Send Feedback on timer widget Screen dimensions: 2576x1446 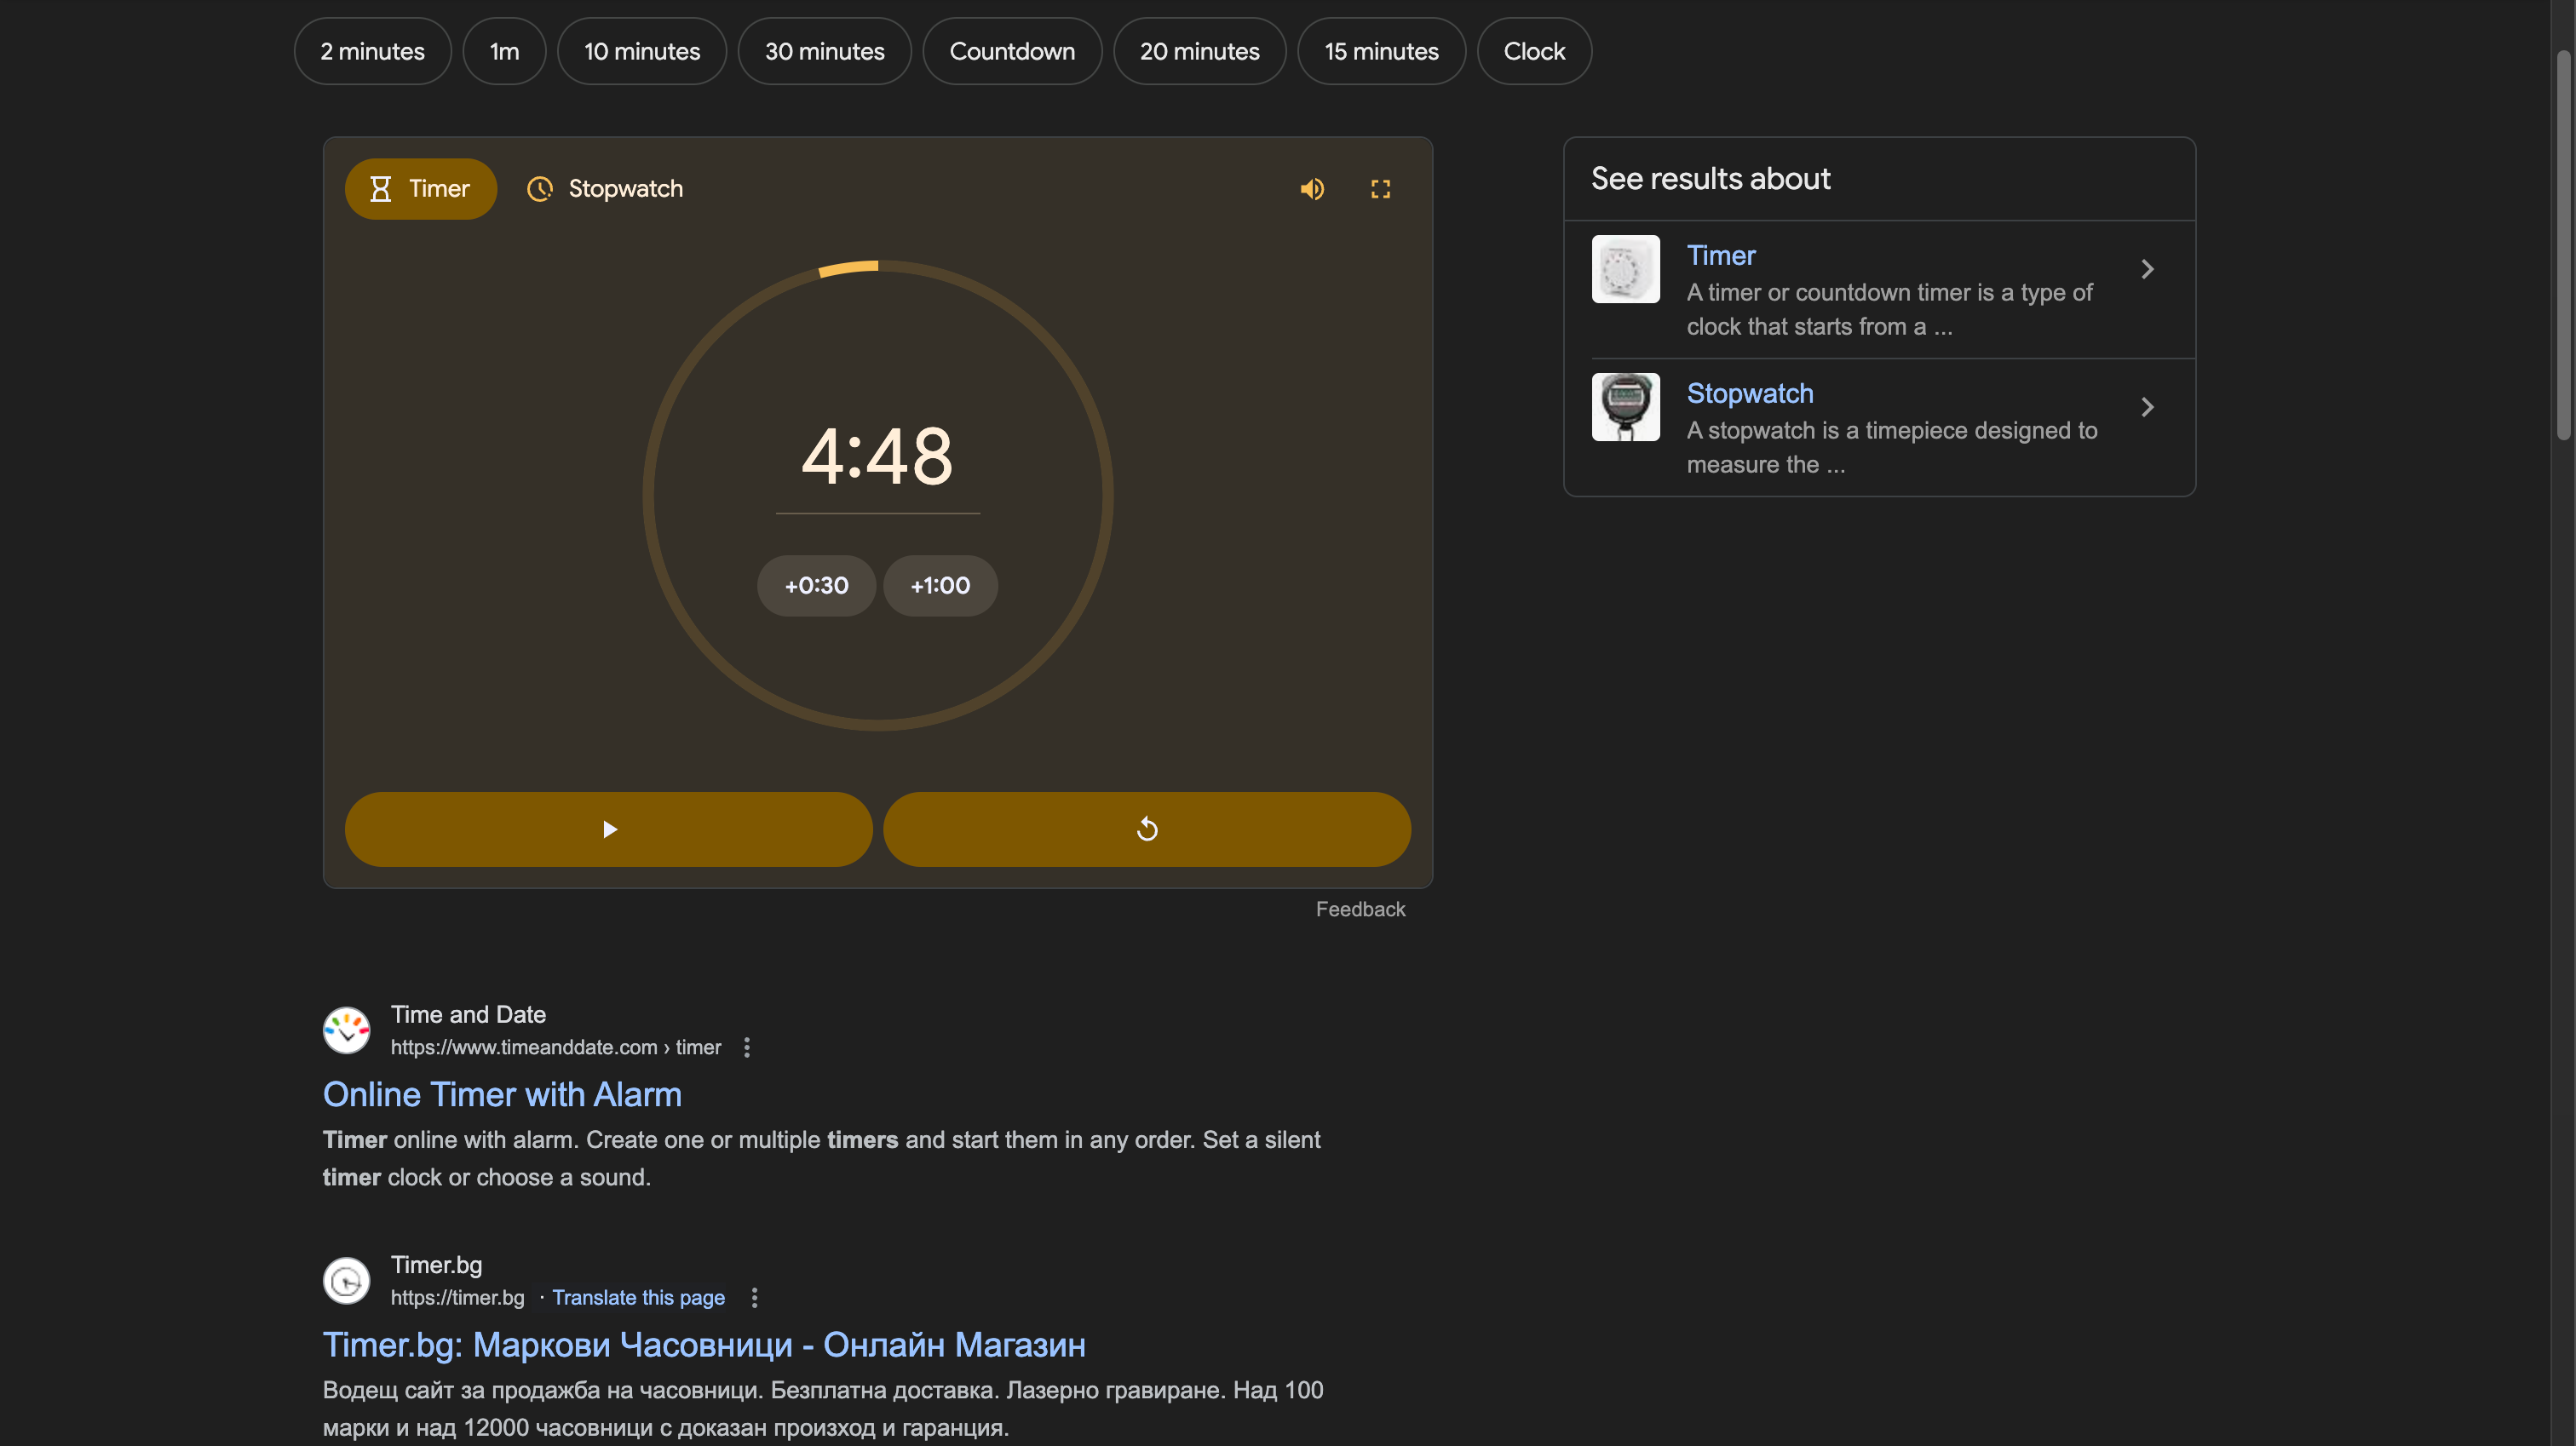click(1360, 909)
